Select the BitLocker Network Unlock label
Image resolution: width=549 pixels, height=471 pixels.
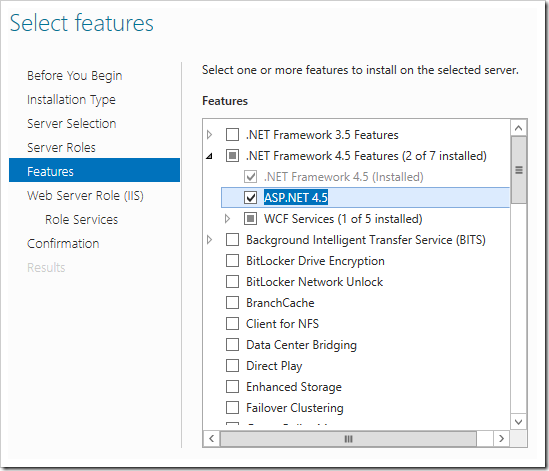314,282
